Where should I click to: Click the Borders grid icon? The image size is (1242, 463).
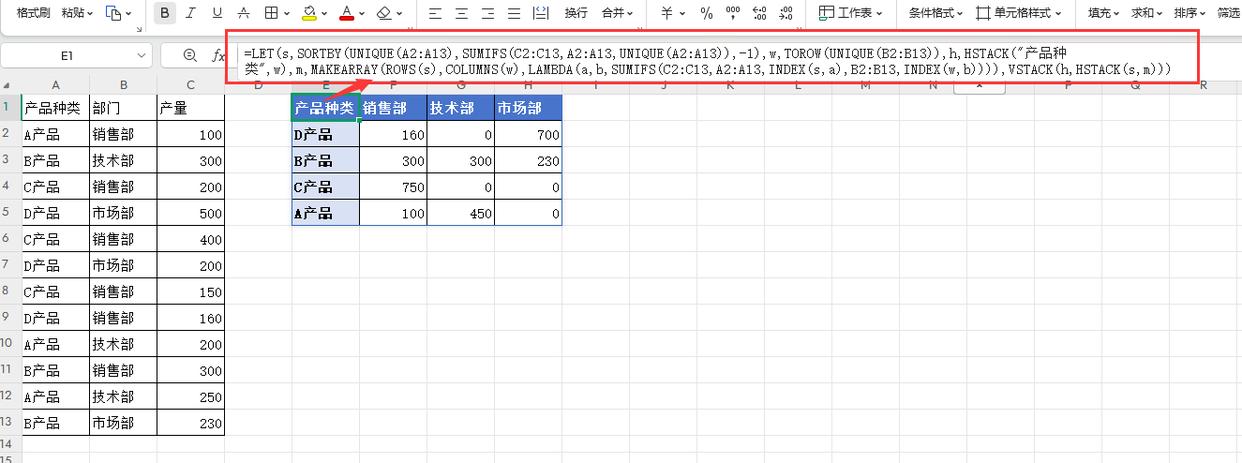coord(271,13)
